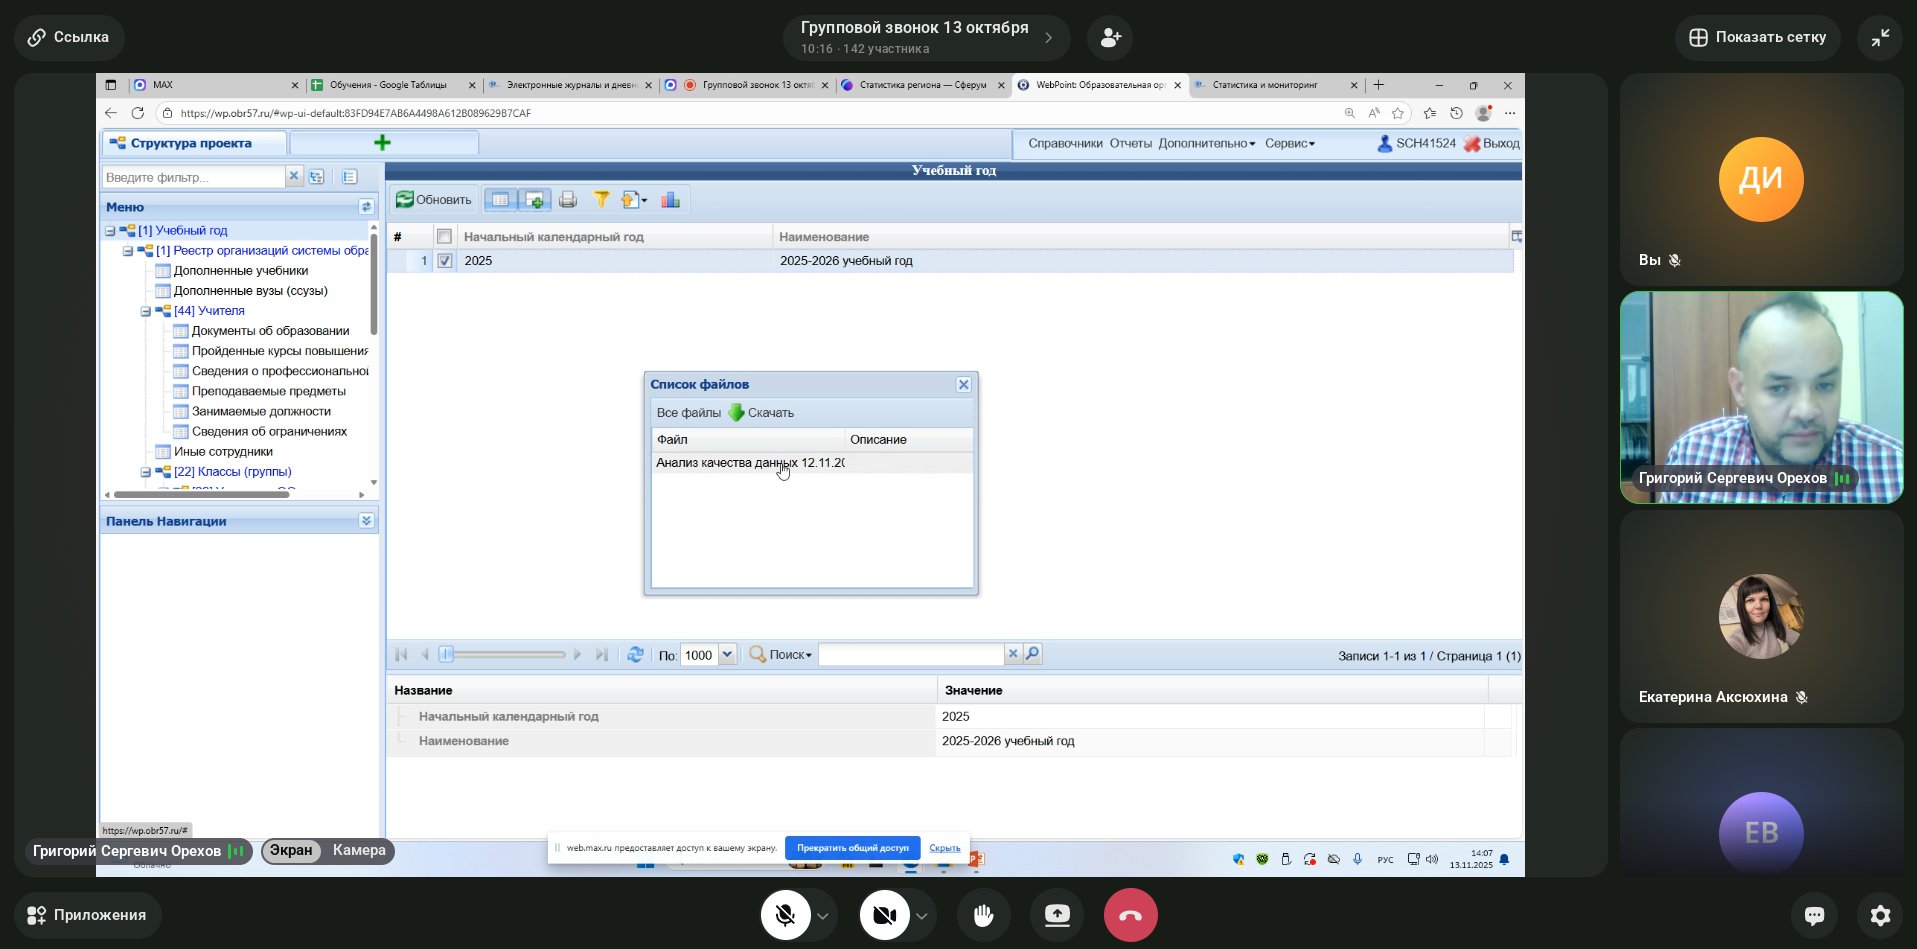The width and height of the screenshot is (1917, 949).
Task: Switch to the Камера tab
Action: coord(359,851)
